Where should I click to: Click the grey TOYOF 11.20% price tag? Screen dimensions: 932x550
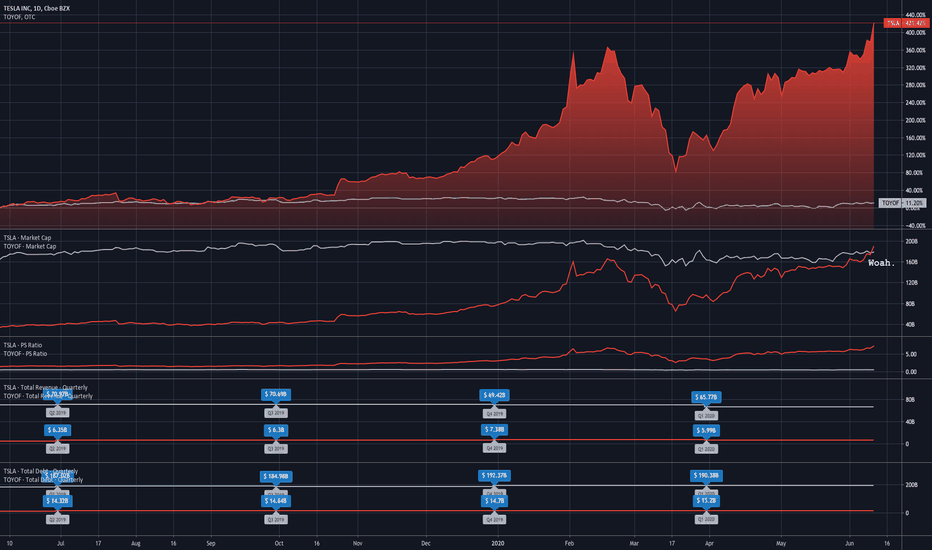(902, 203)
